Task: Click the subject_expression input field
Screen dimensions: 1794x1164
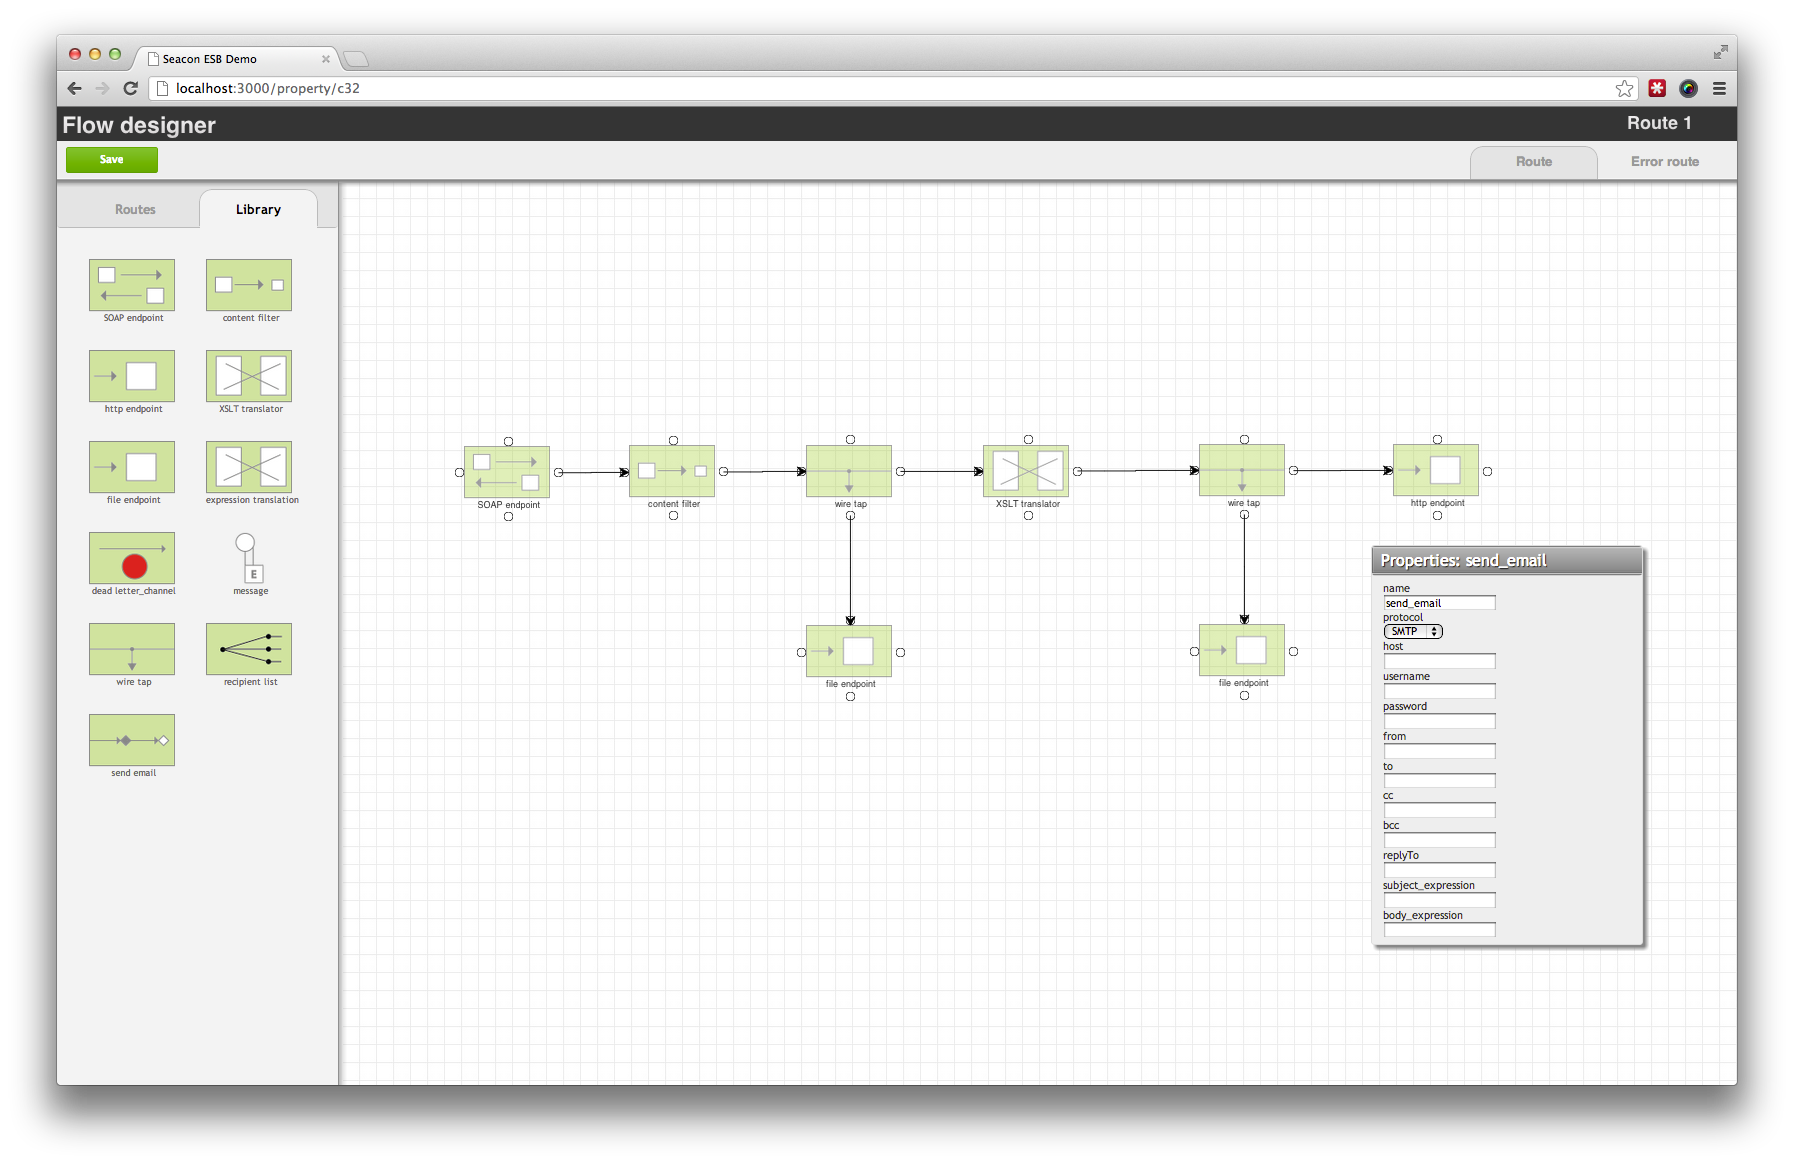Action: point(1439,900)
